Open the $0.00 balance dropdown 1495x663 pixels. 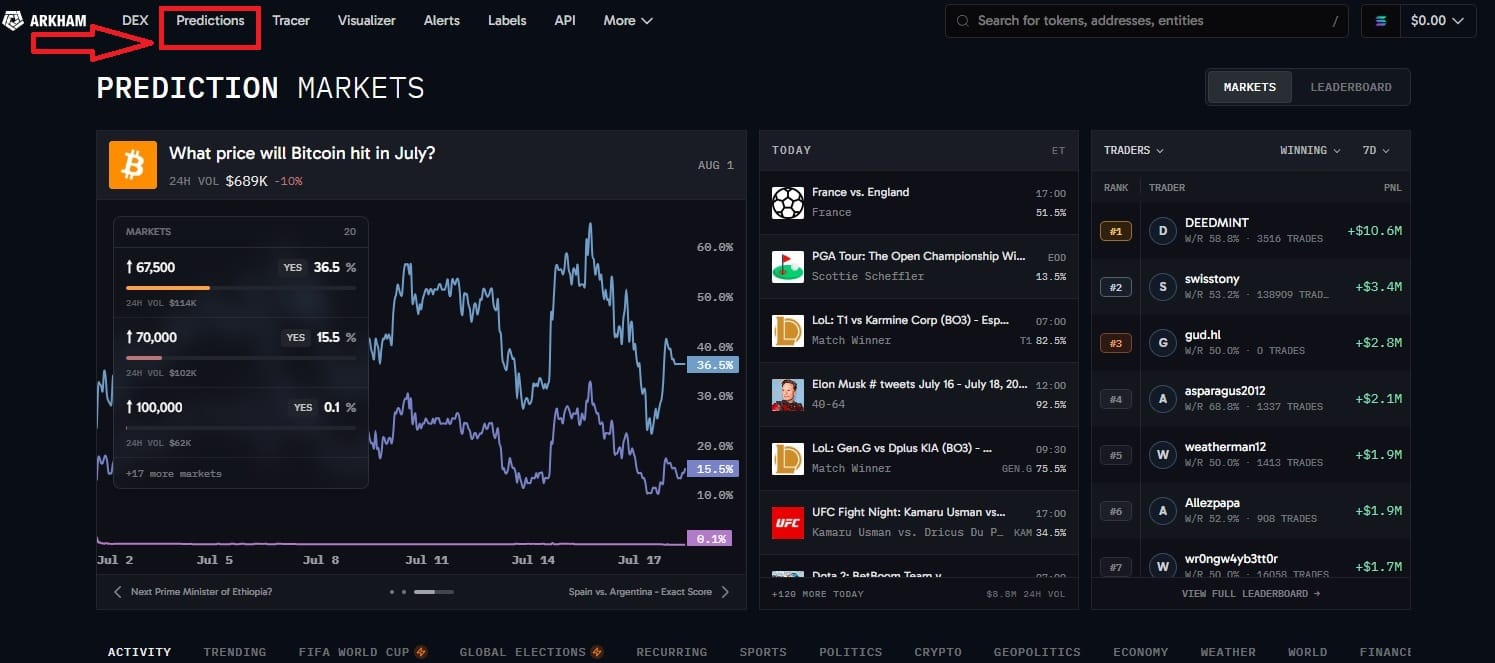click(1437, 20)
